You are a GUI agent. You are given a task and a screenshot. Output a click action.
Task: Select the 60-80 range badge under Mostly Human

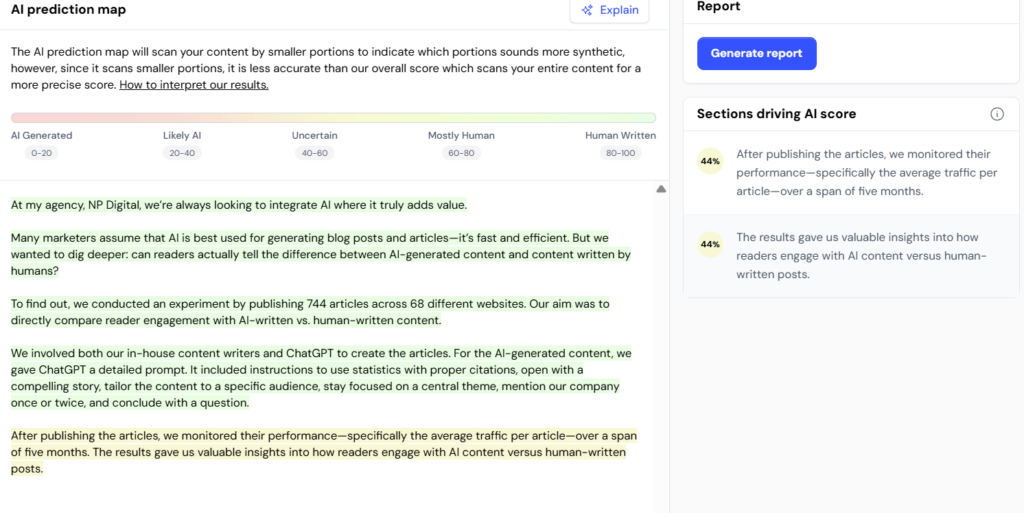coord(461,153)
